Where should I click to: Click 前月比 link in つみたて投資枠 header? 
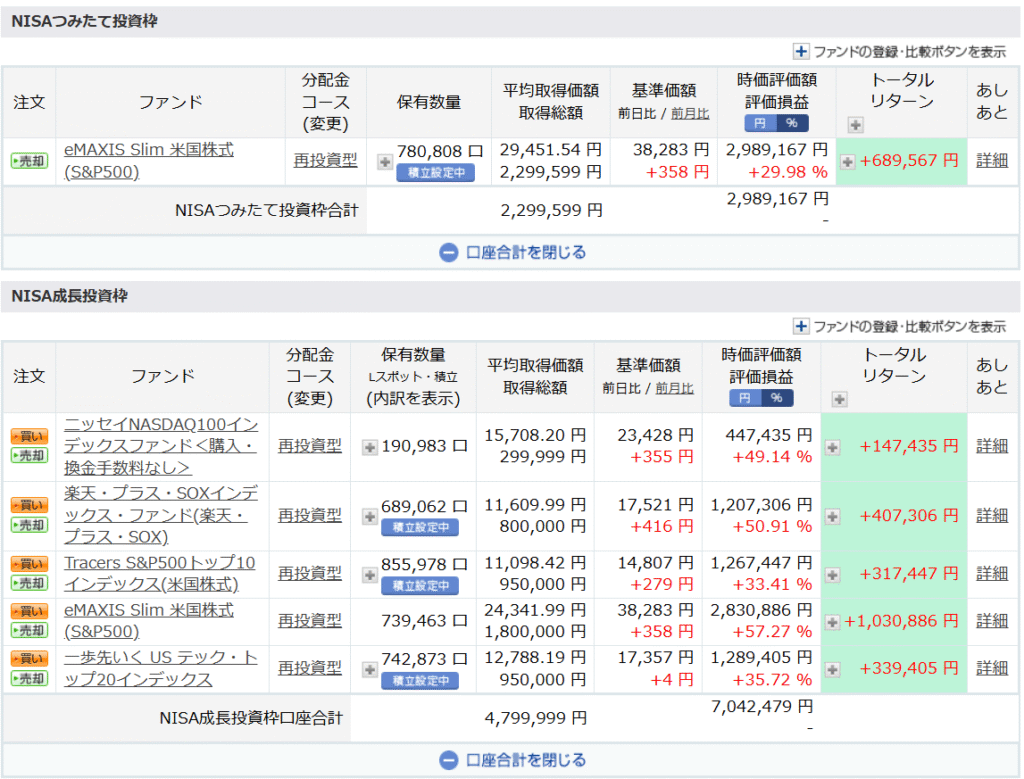[690, 113]
